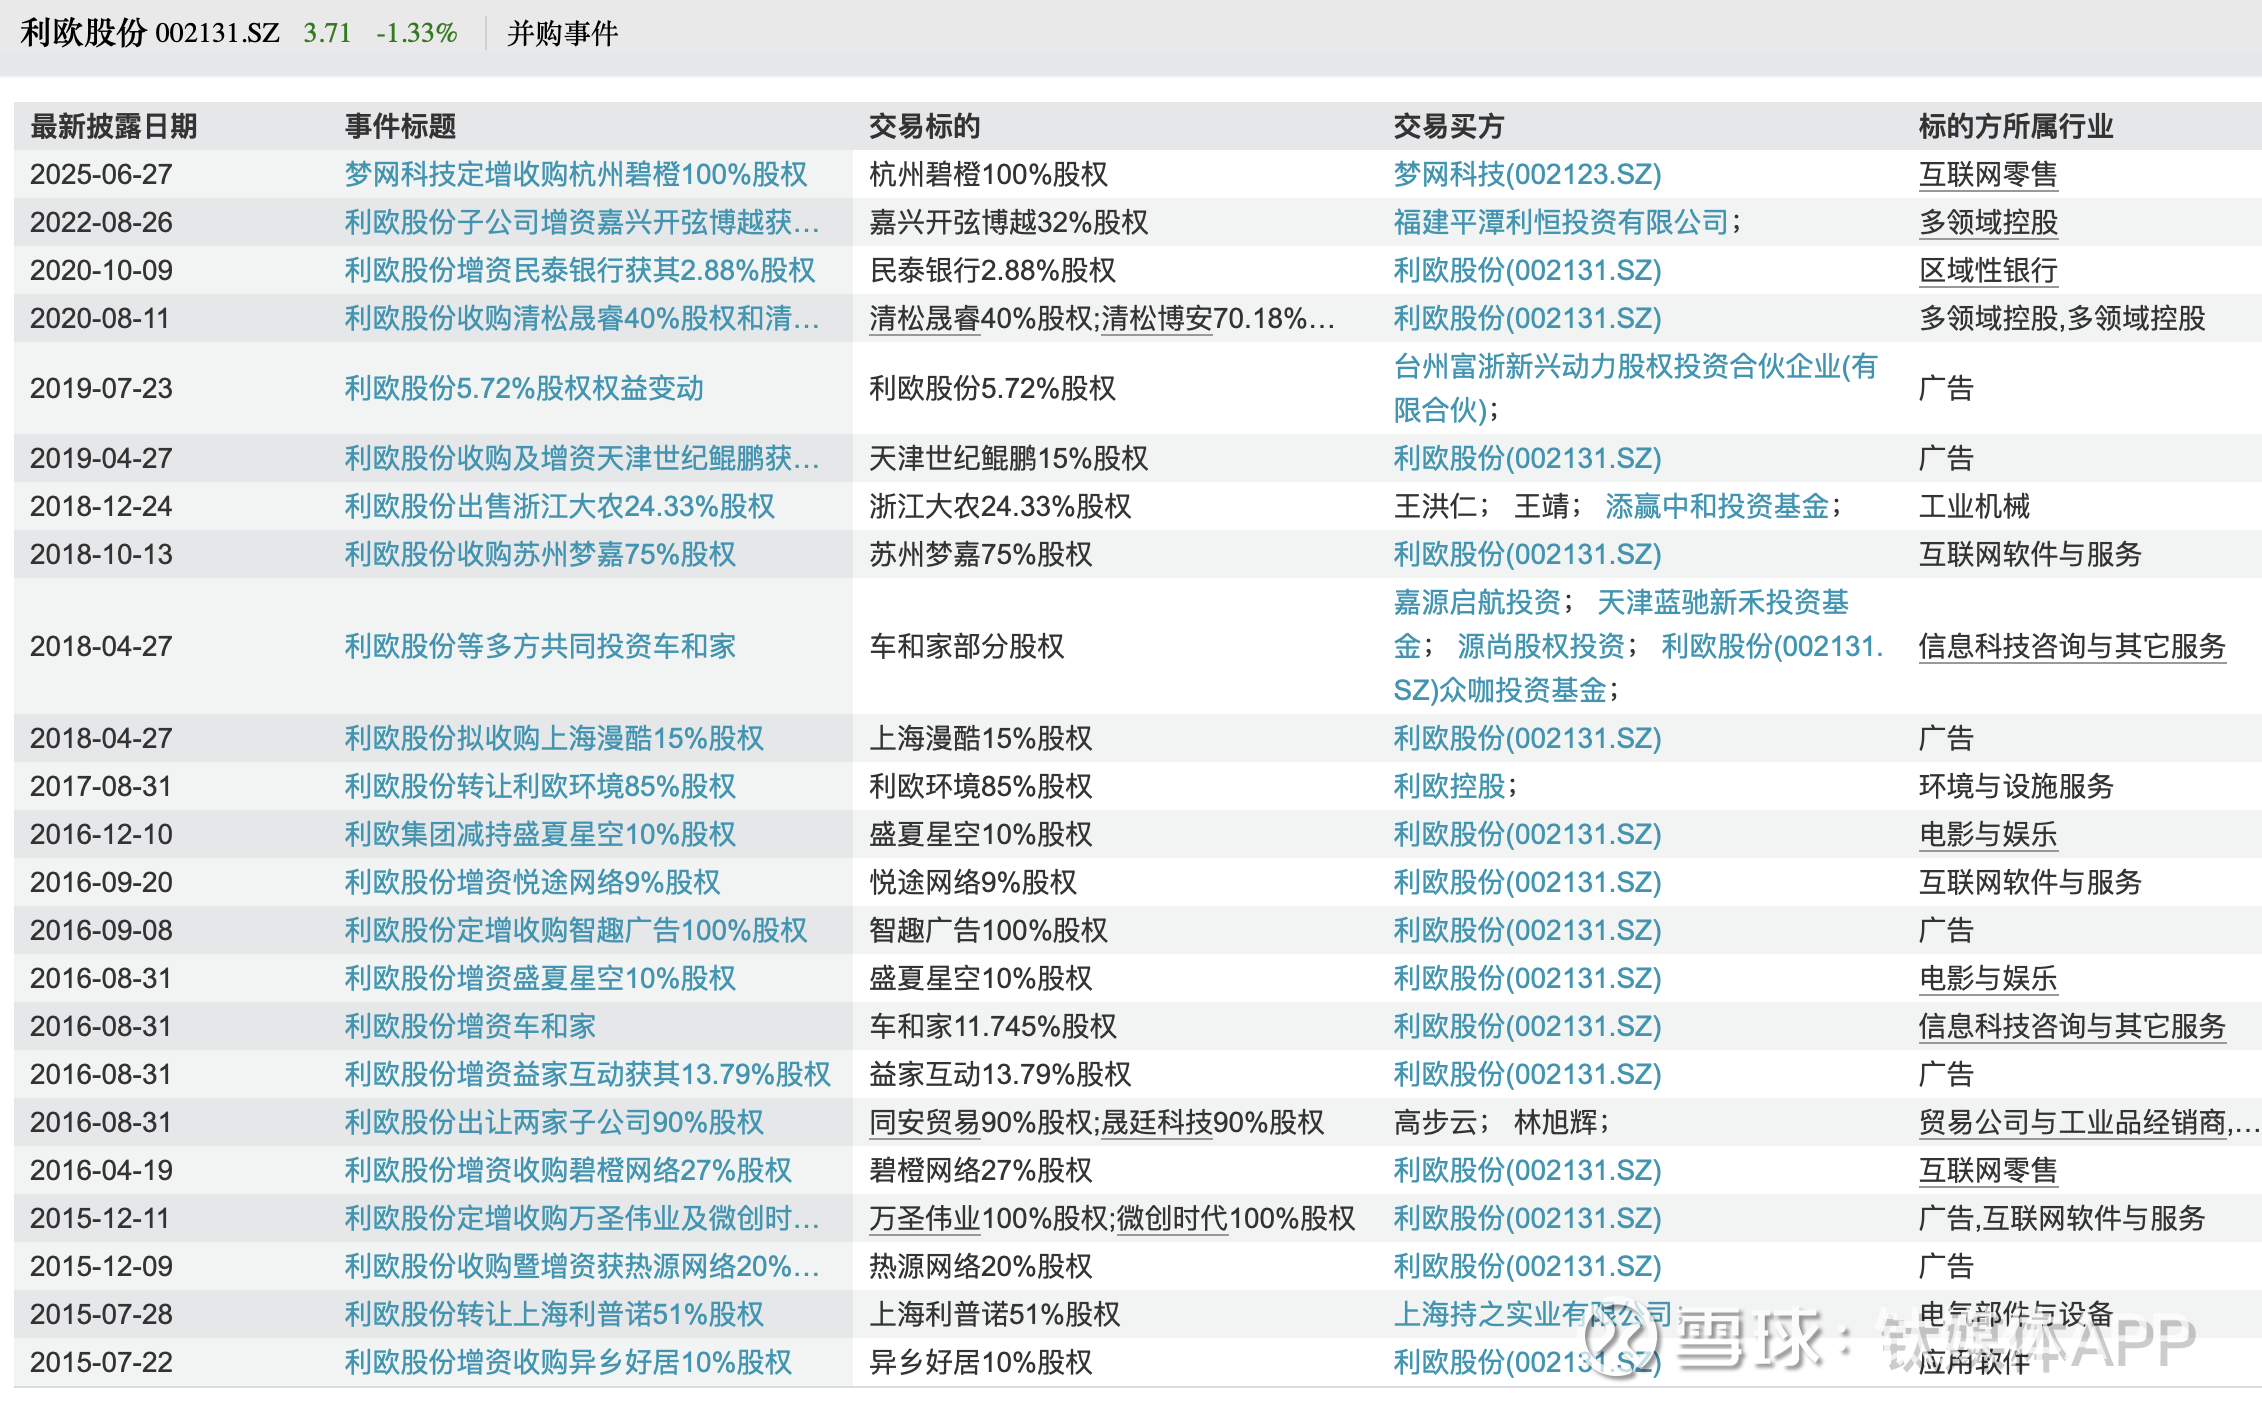
Task: Open 电影与娱乐 industry link for 2016-12-10
Action: pos(1987,834)
